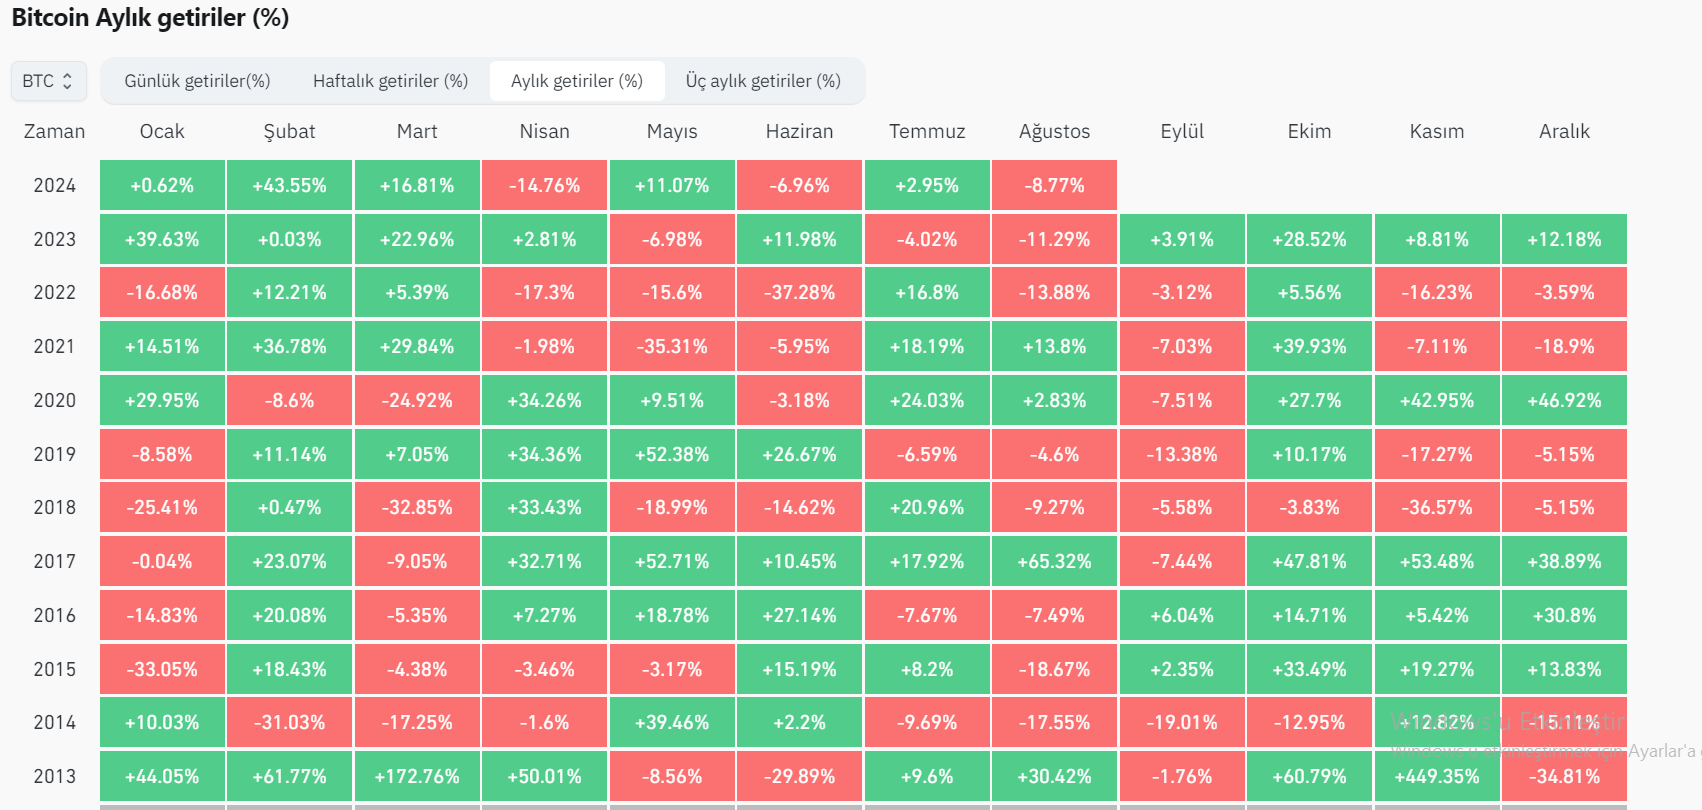This screenshot has width=1702, height=810.
Task: Click the red -37.28% cell in Haziran 2022
Action: click(x=799, y=293)
